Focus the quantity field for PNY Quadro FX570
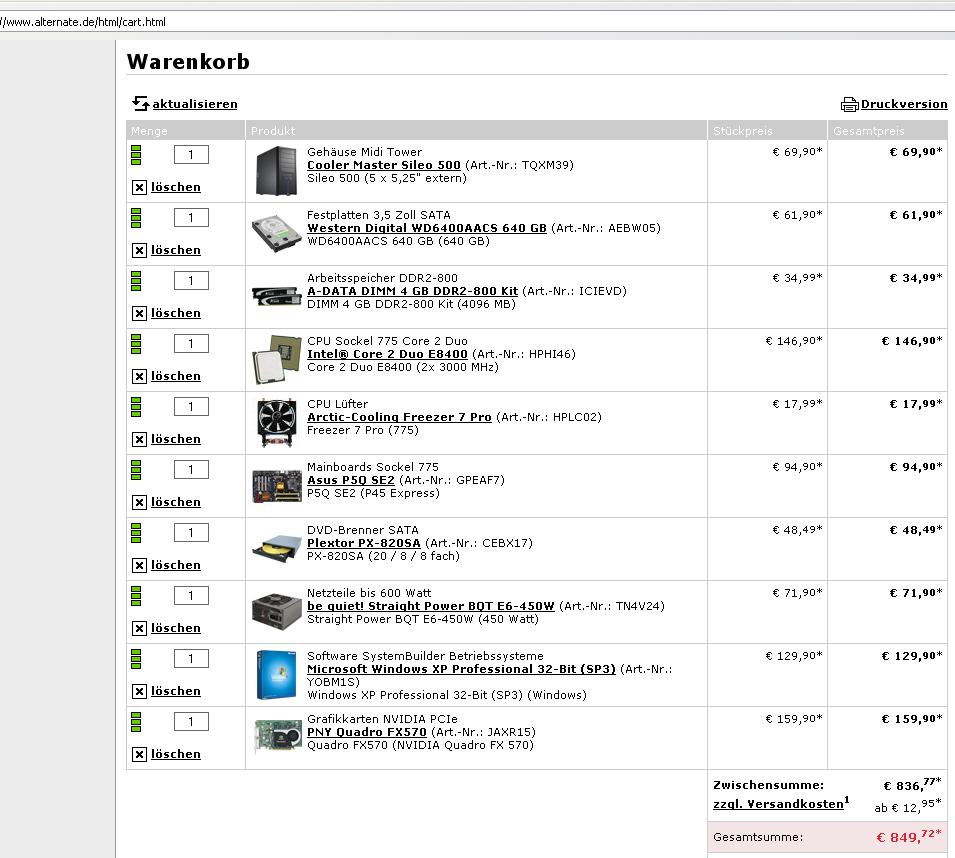Screen dimensions: 955x858 pos(191,722)
